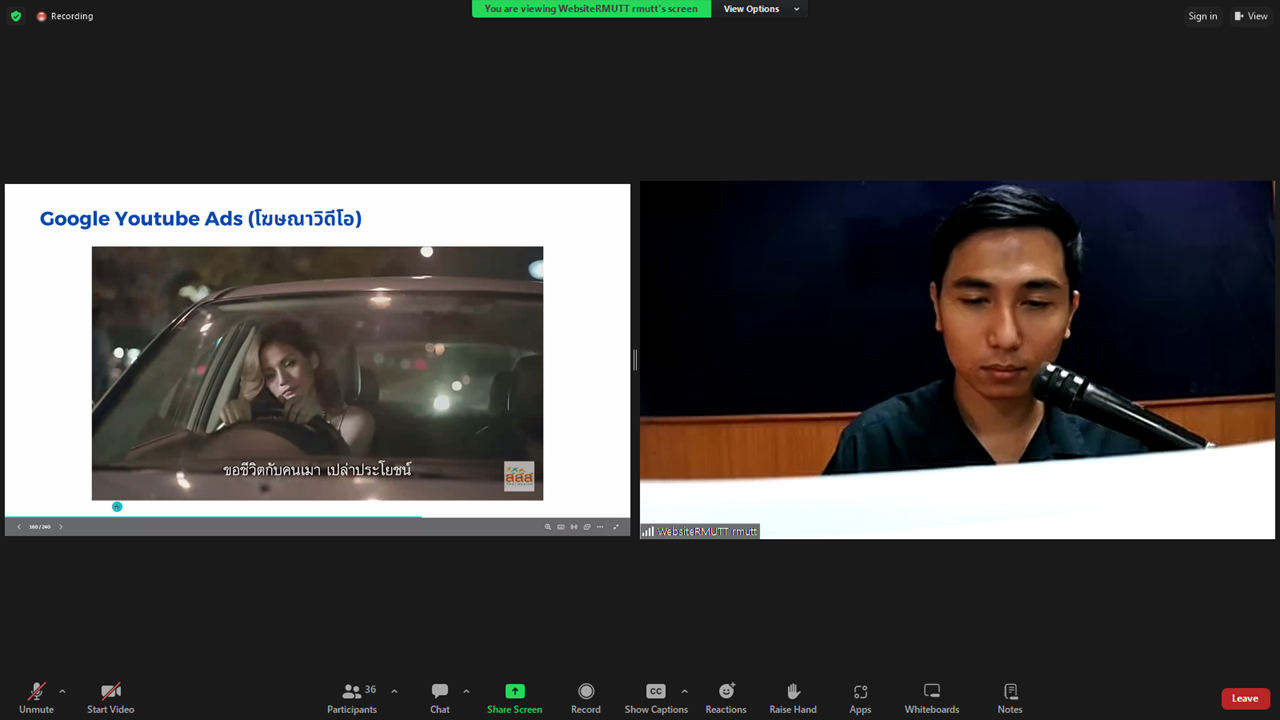Open Zoom Apps
Screen dimensions: 1280x720
860,698
